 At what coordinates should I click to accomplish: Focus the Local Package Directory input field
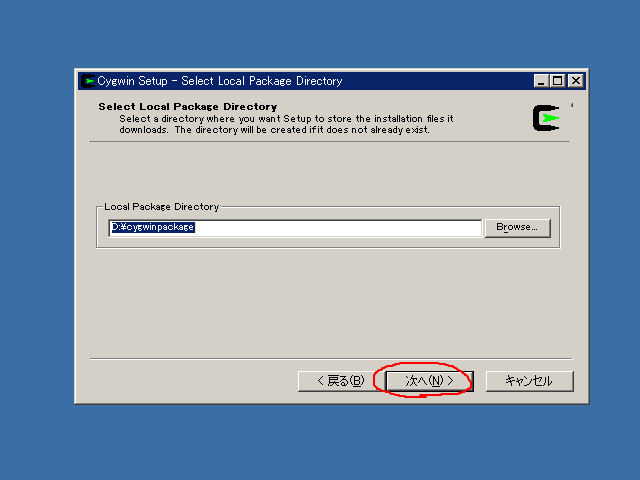[295, 227]
